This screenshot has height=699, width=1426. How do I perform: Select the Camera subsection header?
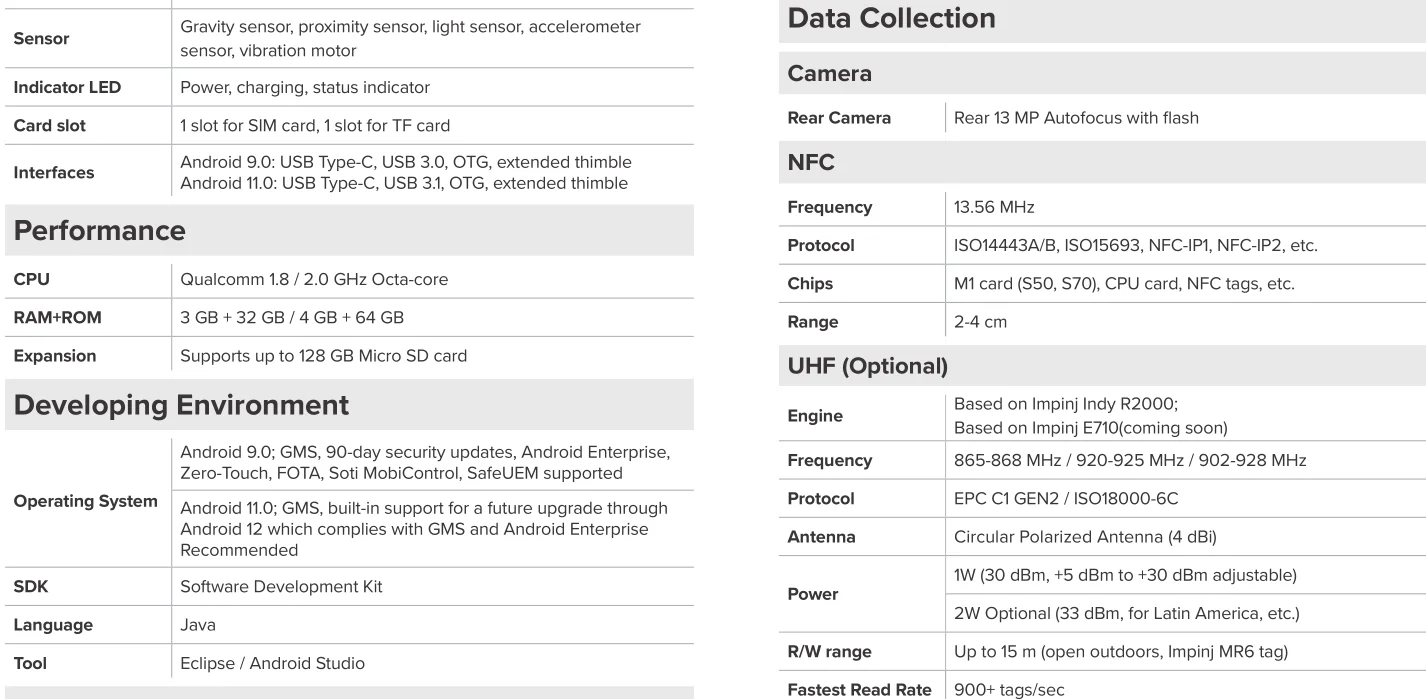(829, 73)
